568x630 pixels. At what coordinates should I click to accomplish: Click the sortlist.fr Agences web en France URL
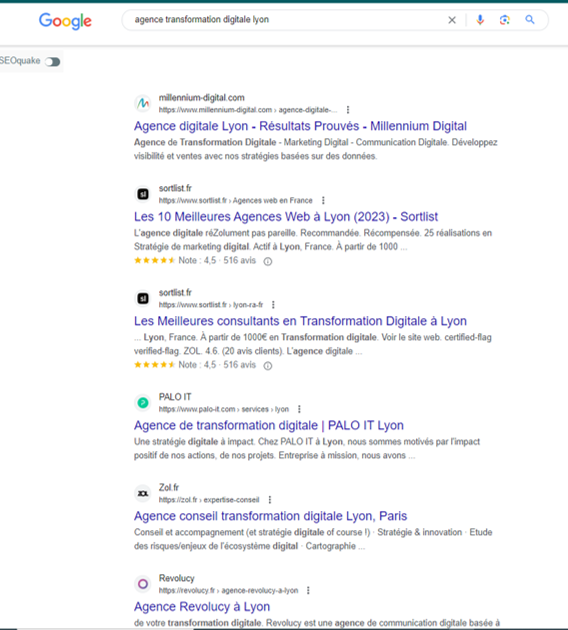coord(235,200)
